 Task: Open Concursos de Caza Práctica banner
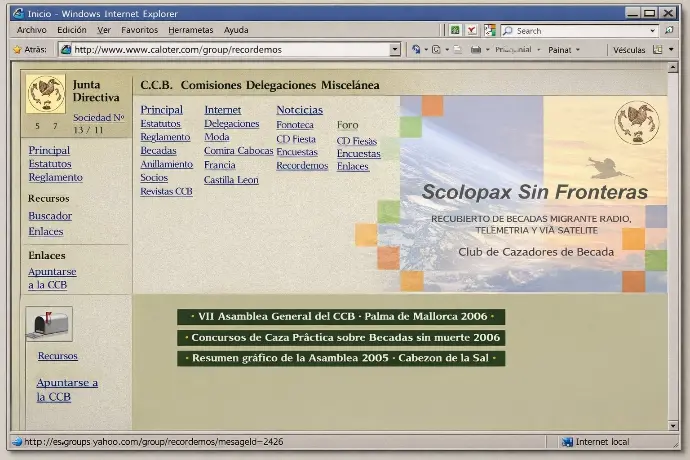click(x=341, y=338)
